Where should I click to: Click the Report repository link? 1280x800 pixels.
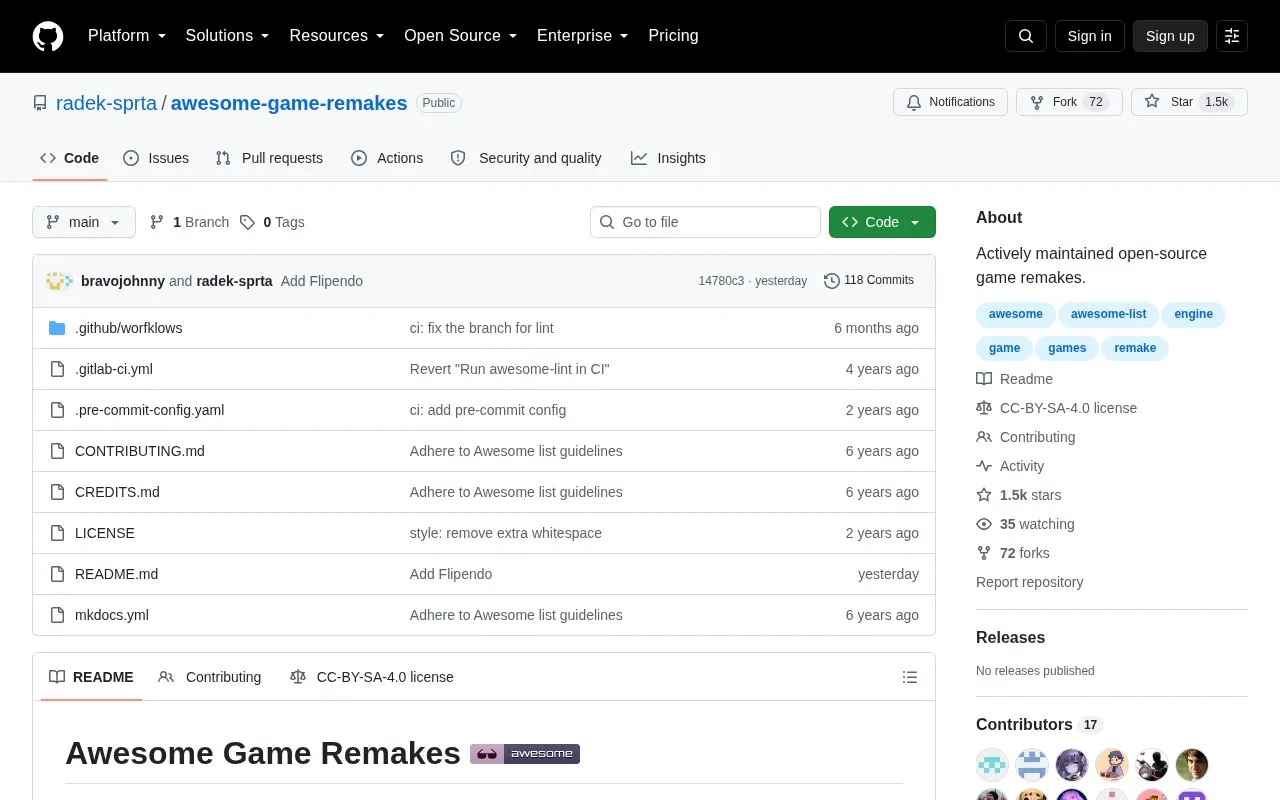(1029, 582)
